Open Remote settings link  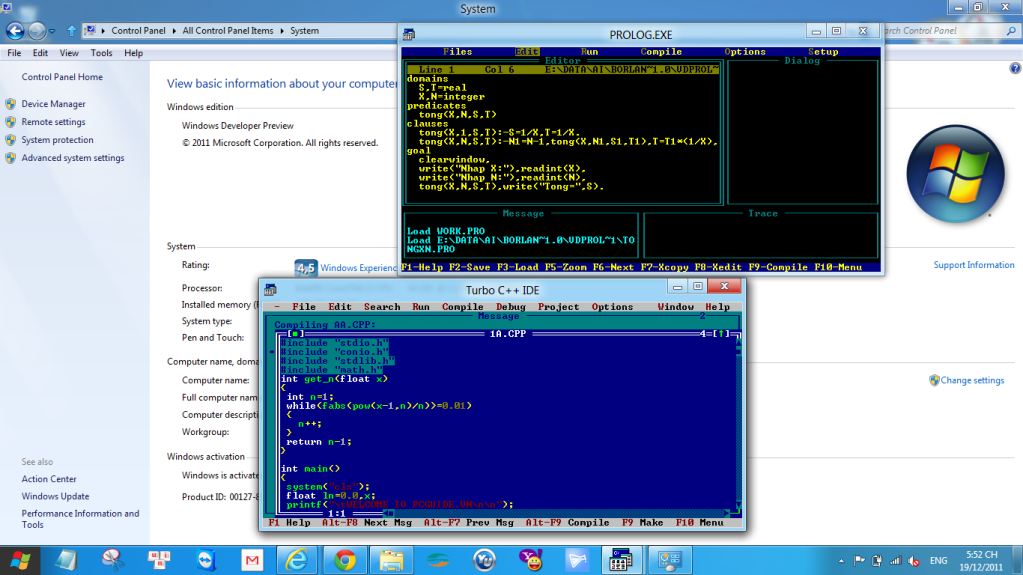click(53, 121)
